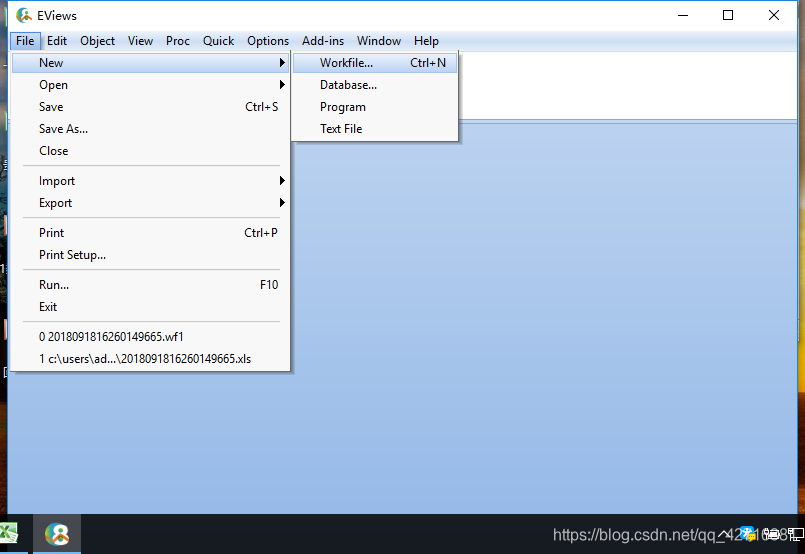Select Run... from File menu
The height and width of the screenshot is (554, 805).
point(151,284)
